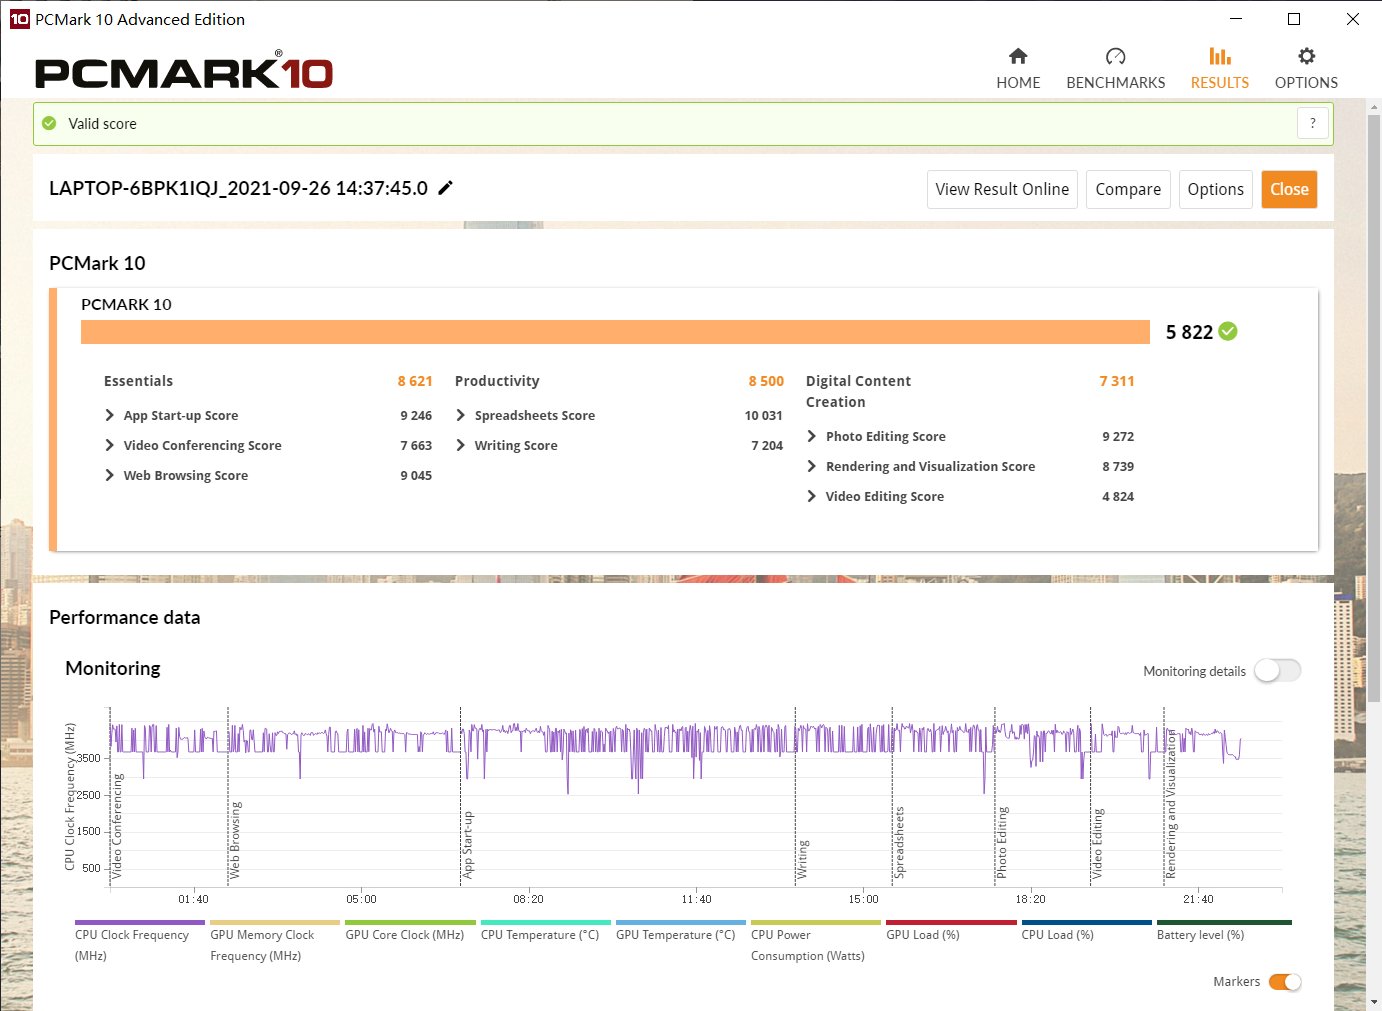Image resolution: width=1382 pixels, height=1011 pixels.
Task: Click the Compare button
Action: [x=1128, y=189]
